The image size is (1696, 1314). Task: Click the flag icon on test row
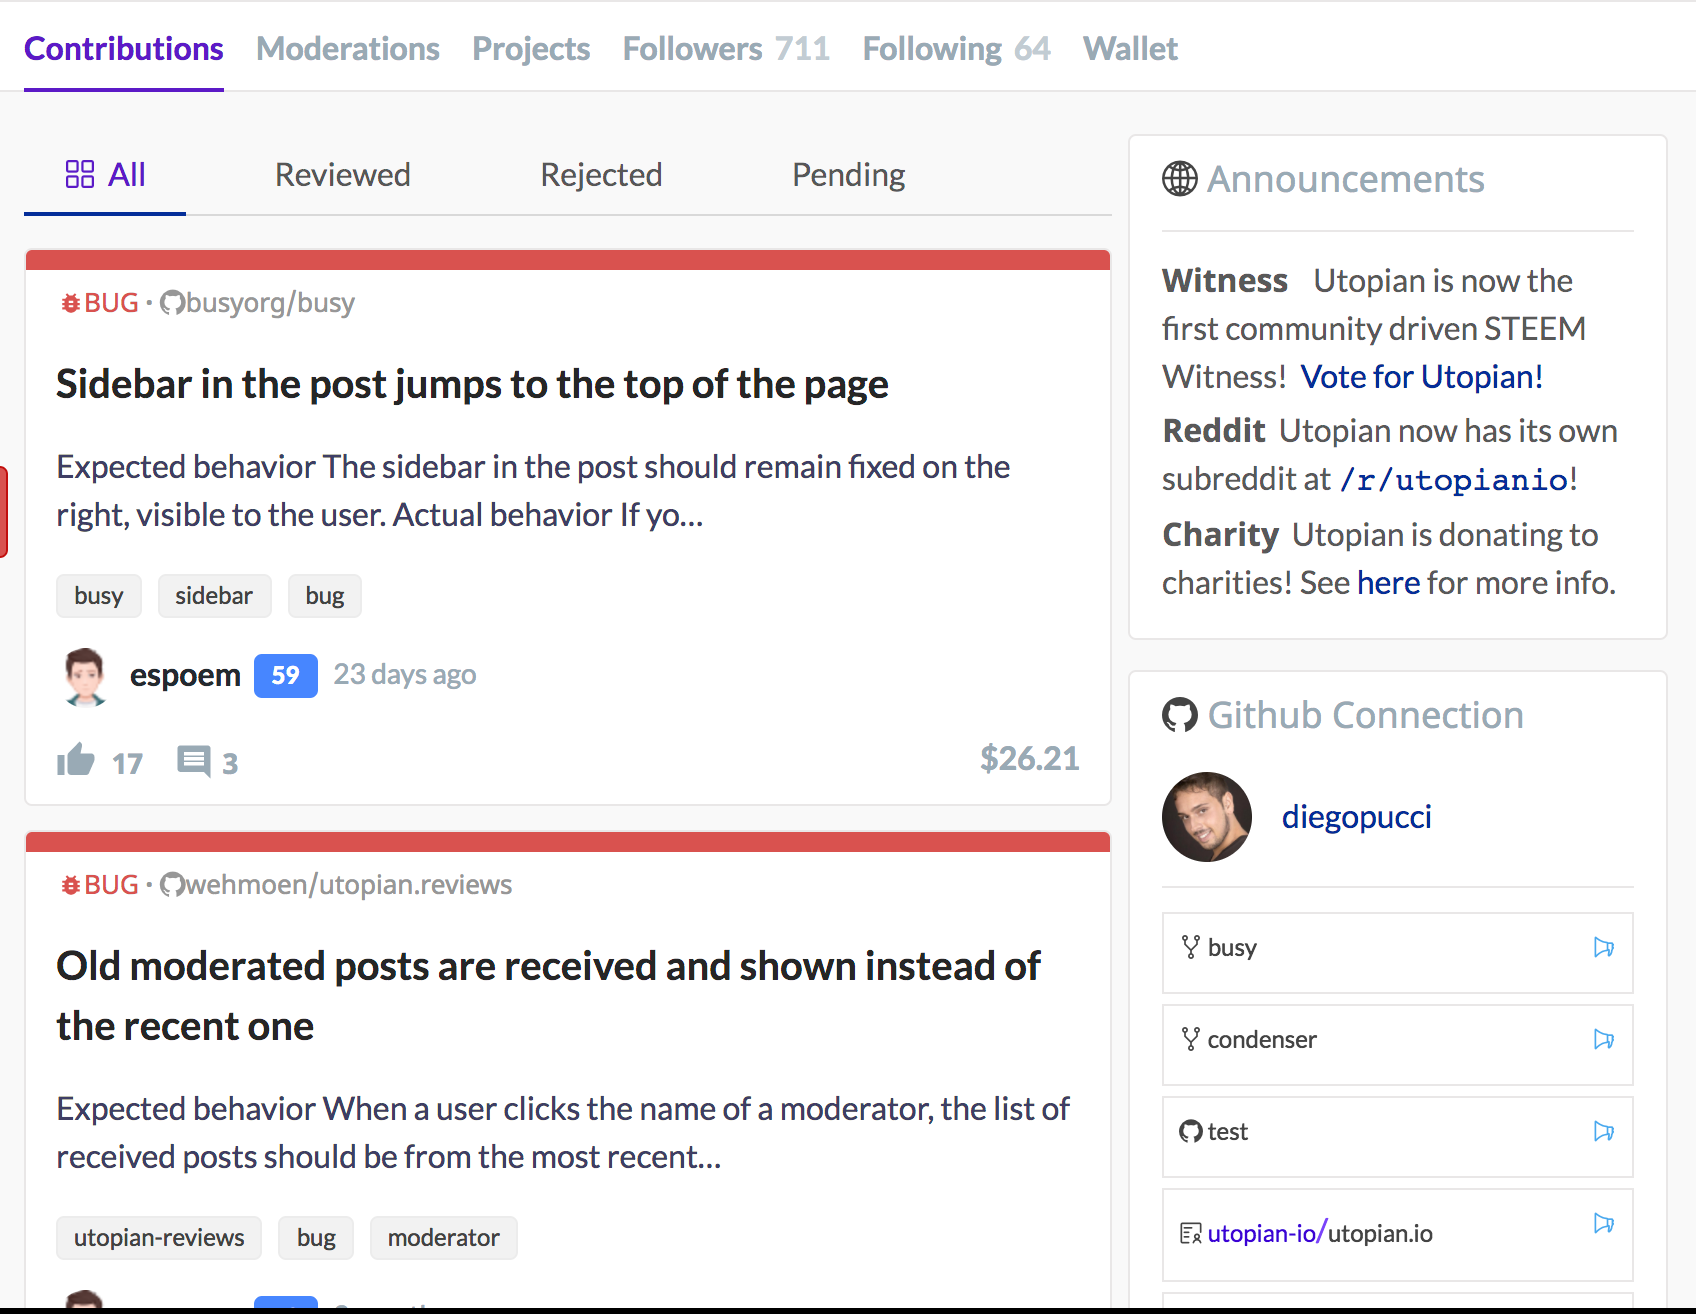click(1604, 1131)
